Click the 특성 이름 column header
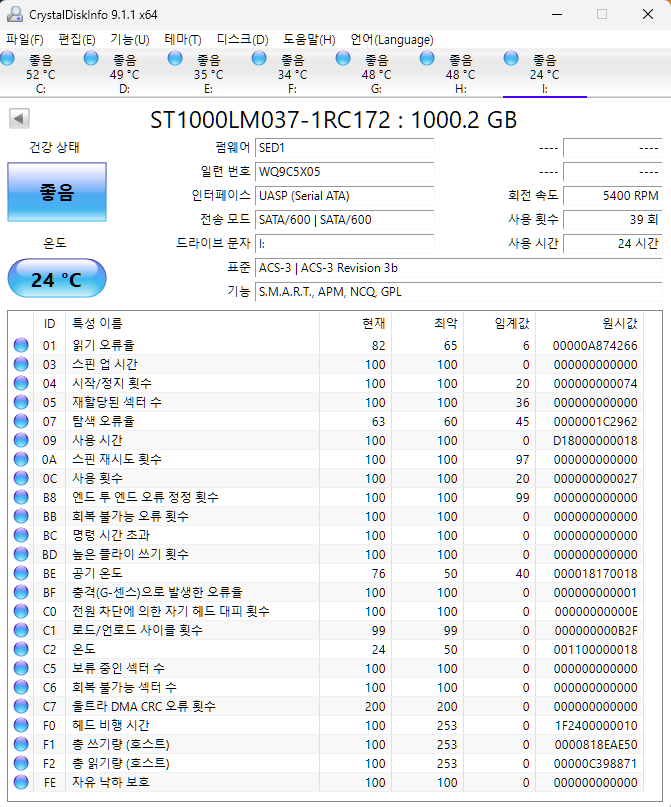This screenshot has width=671, height=807. pos(192,324)
